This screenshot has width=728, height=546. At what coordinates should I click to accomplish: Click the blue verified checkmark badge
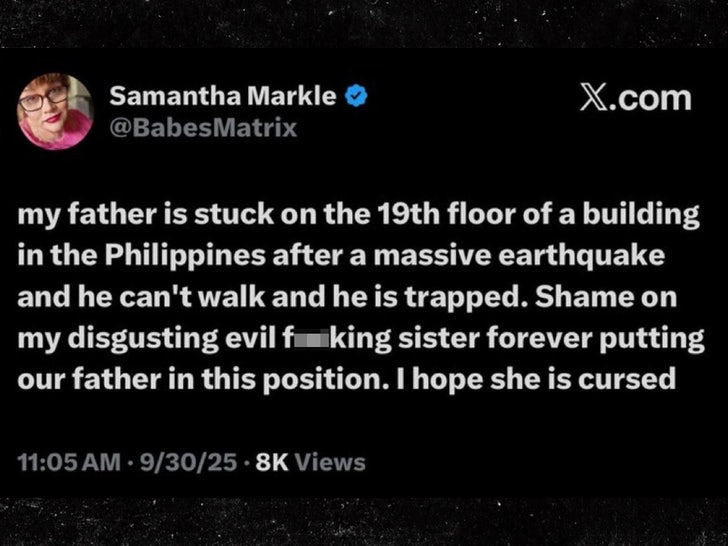[x=357, y=96]
